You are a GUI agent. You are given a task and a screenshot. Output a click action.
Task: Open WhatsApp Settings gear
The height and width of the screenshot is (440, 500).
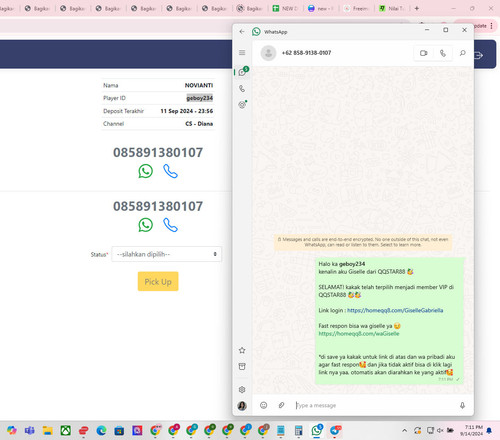[242, 390]
